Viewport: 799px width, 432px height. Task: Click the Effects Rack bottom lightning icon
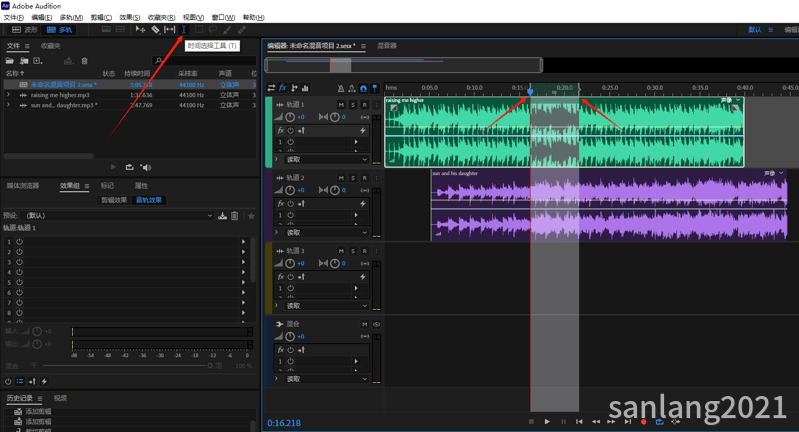(x=44, y=381)
